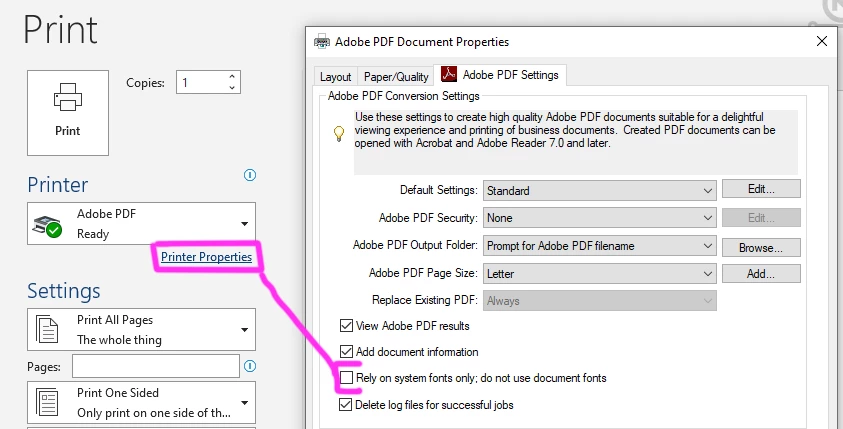Uncheck Add document information
Image resolution: width=843 pixels, height=429 pixels.
(346, 352)
